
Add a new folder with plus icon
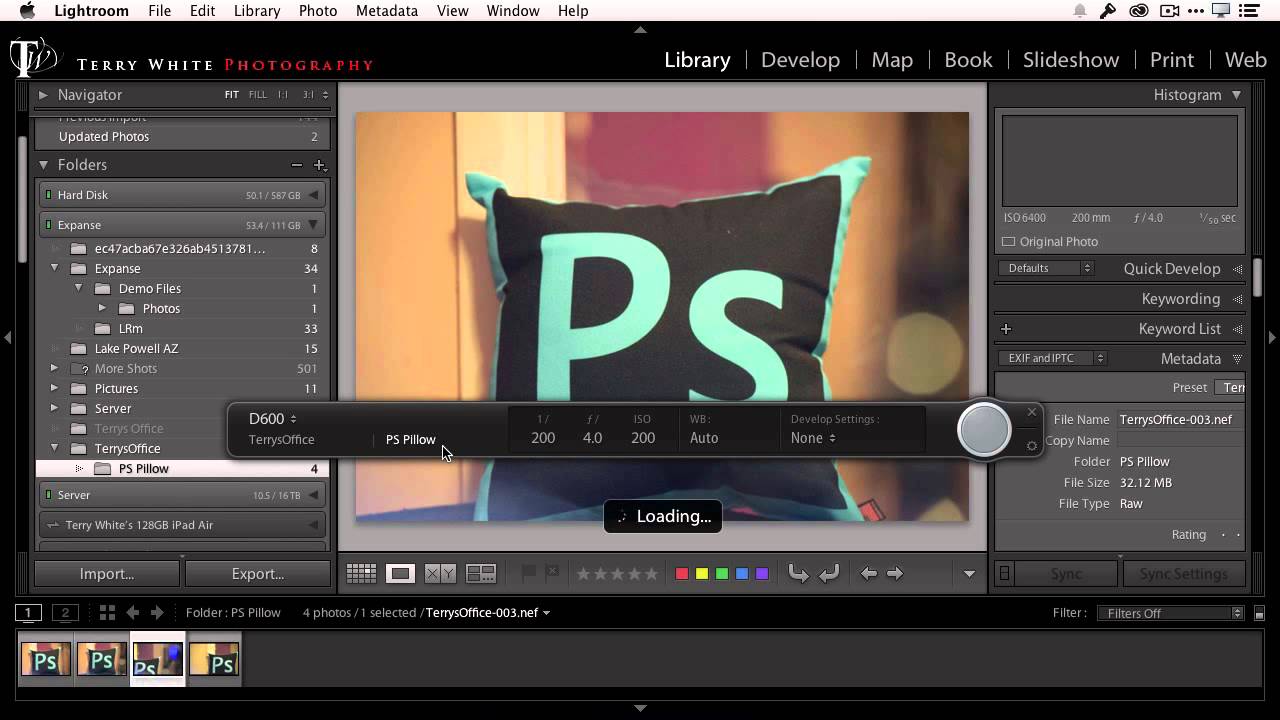tap(320, 165)
